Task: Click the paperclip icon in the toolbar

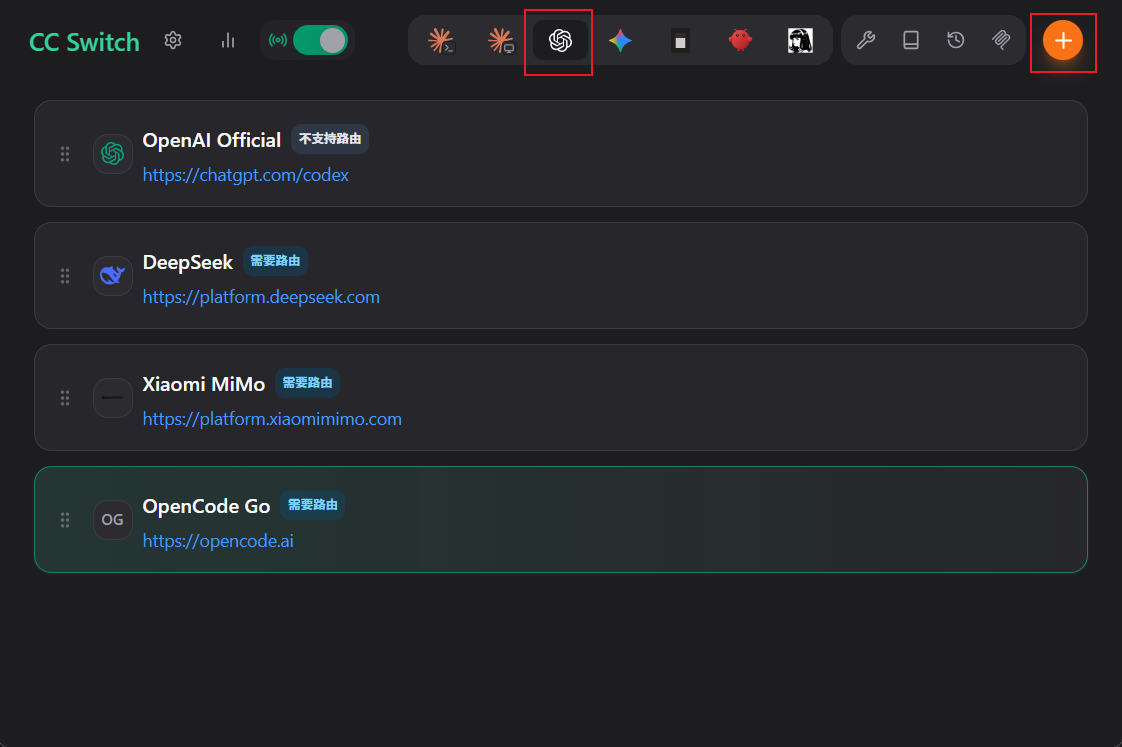Action: point(1001,41)
